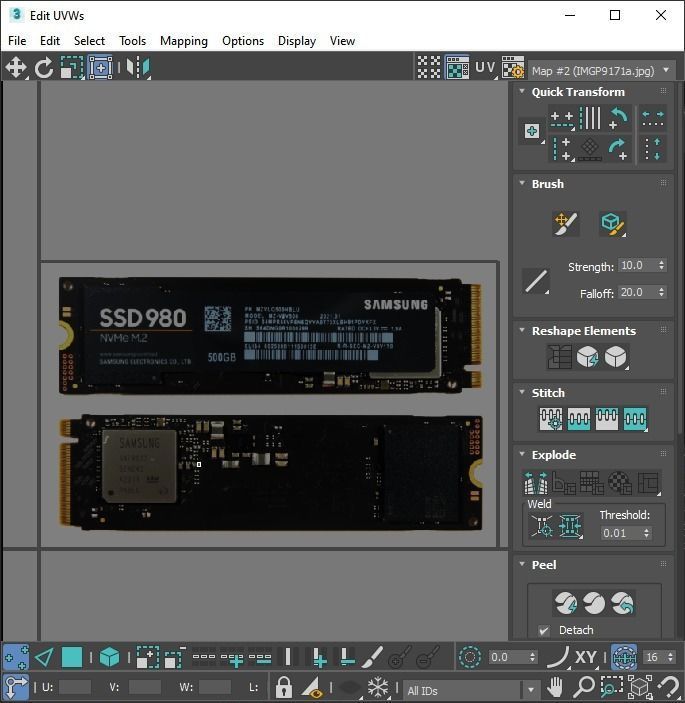This screenshot has height=703, width=685.
Task: Click the Falloff spinner arrows
Action: pos(662,292)
